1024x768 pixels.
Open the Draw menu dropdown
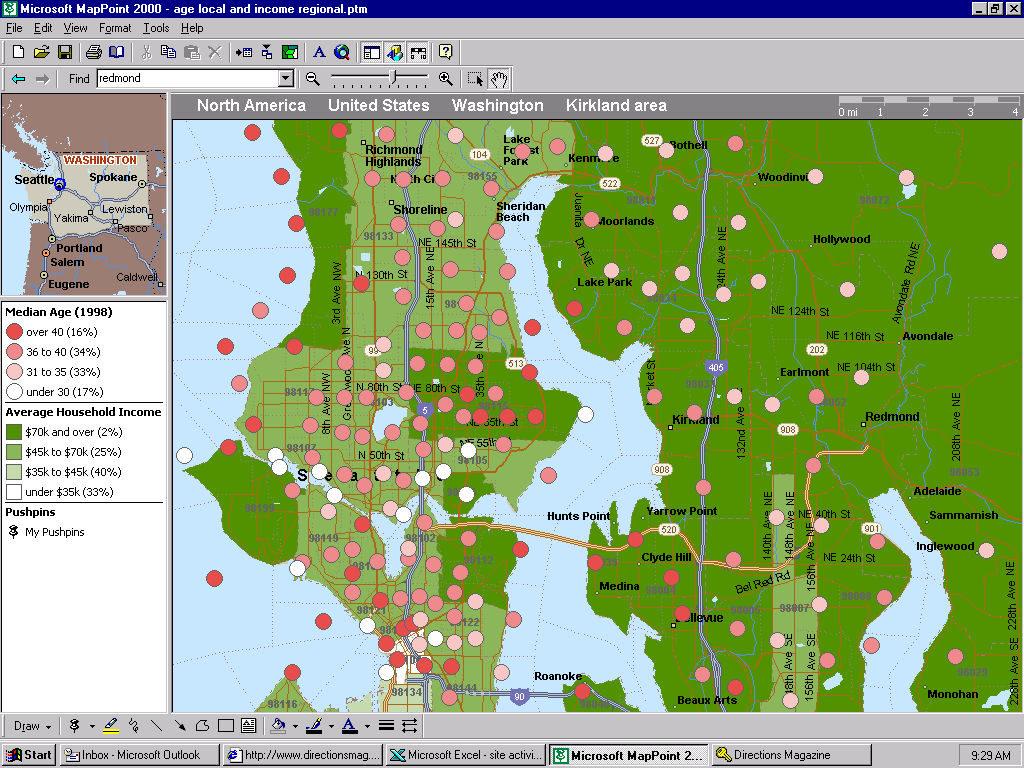32,726
